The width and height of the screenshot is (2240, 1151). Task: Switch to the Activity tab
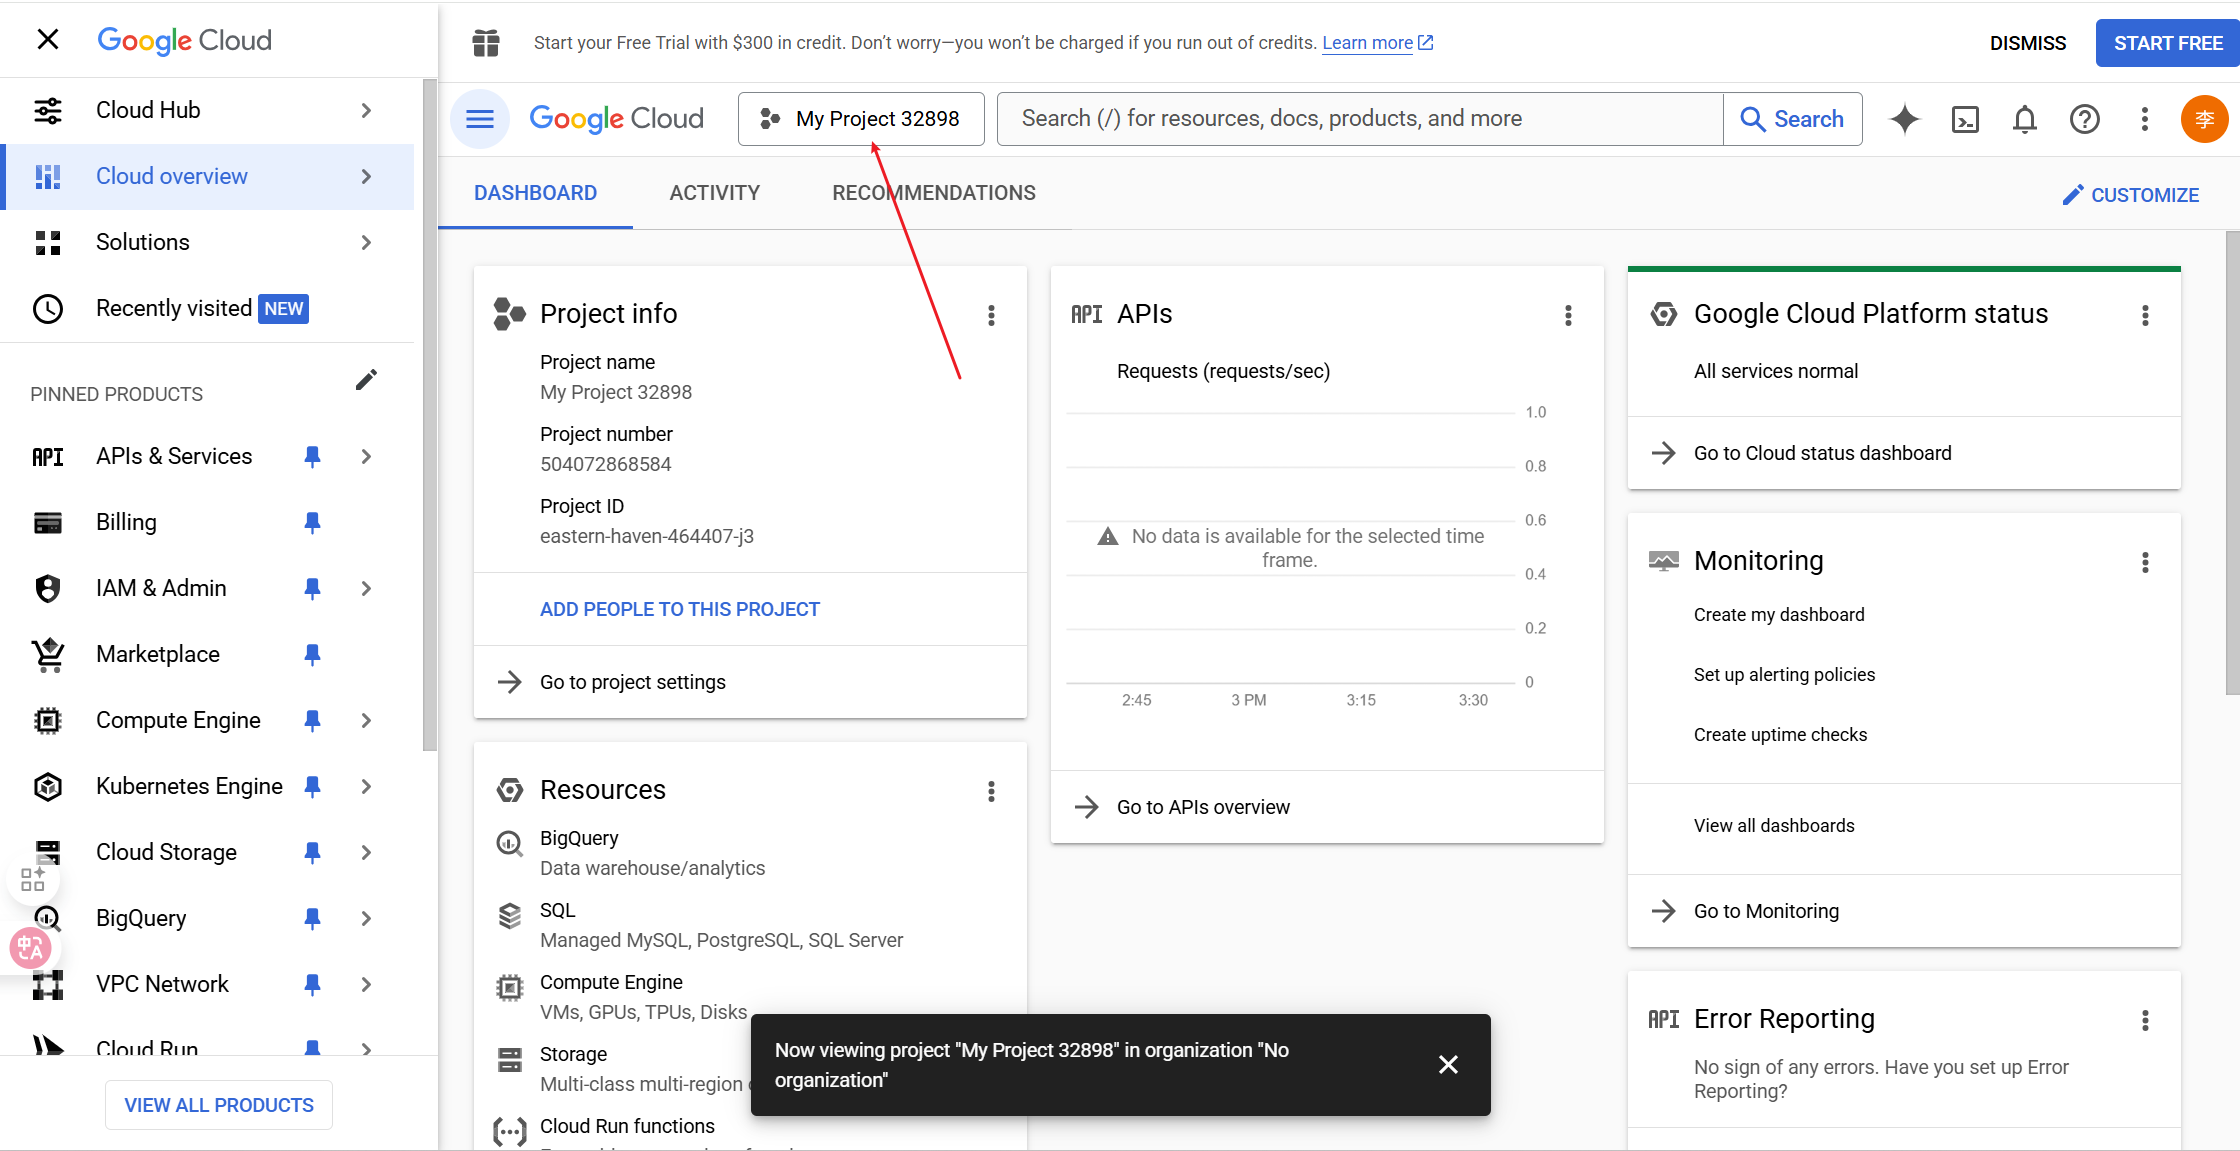pos(714,193)
